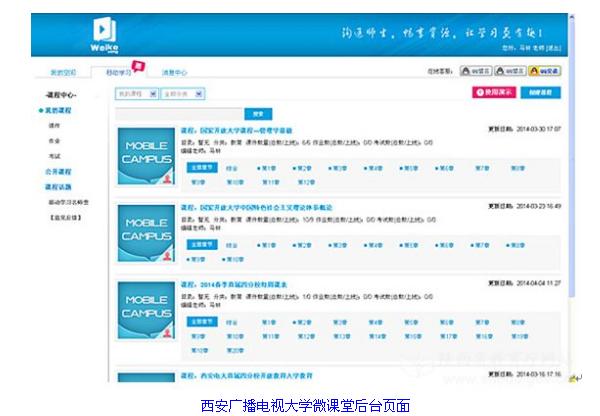Image resolution: width=600 pixels, height=416 pixels.
Task: Open 作业 in the sidebar
Action: (54, 141)
